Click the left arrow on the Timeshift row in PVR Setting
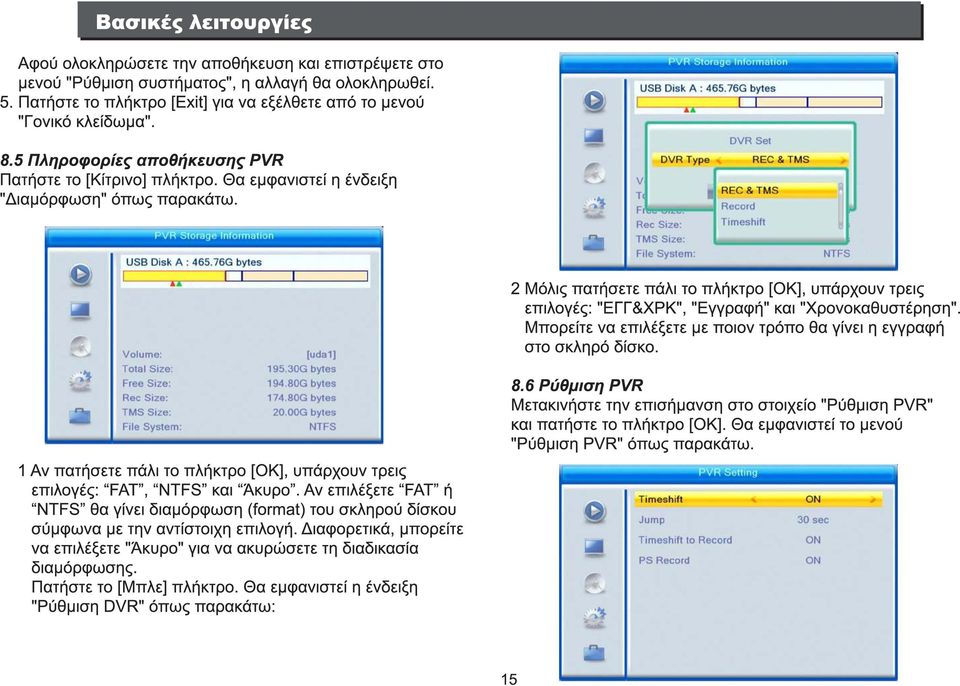 click(753, 499)
